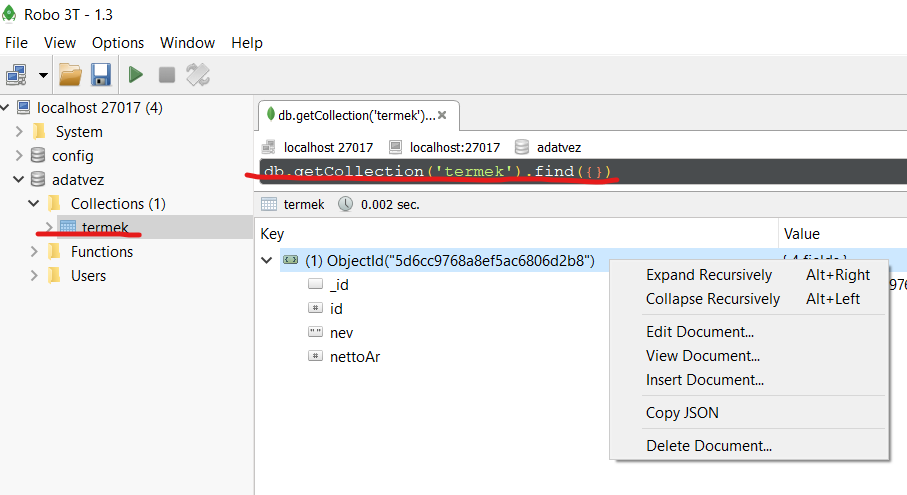907x495 pixels.
Task: Choose Edit Document... from context menu
Action: (749, 332)
